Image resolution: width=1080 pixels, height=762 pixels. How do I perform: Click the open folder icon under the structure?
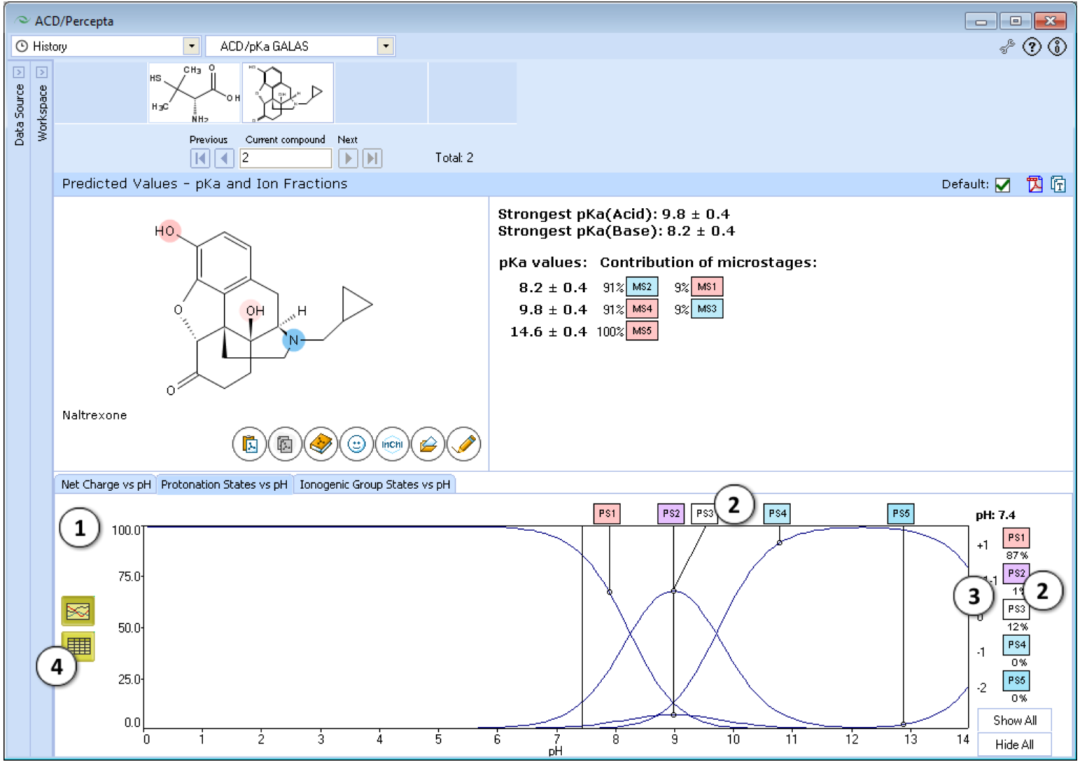coord(428,444)
